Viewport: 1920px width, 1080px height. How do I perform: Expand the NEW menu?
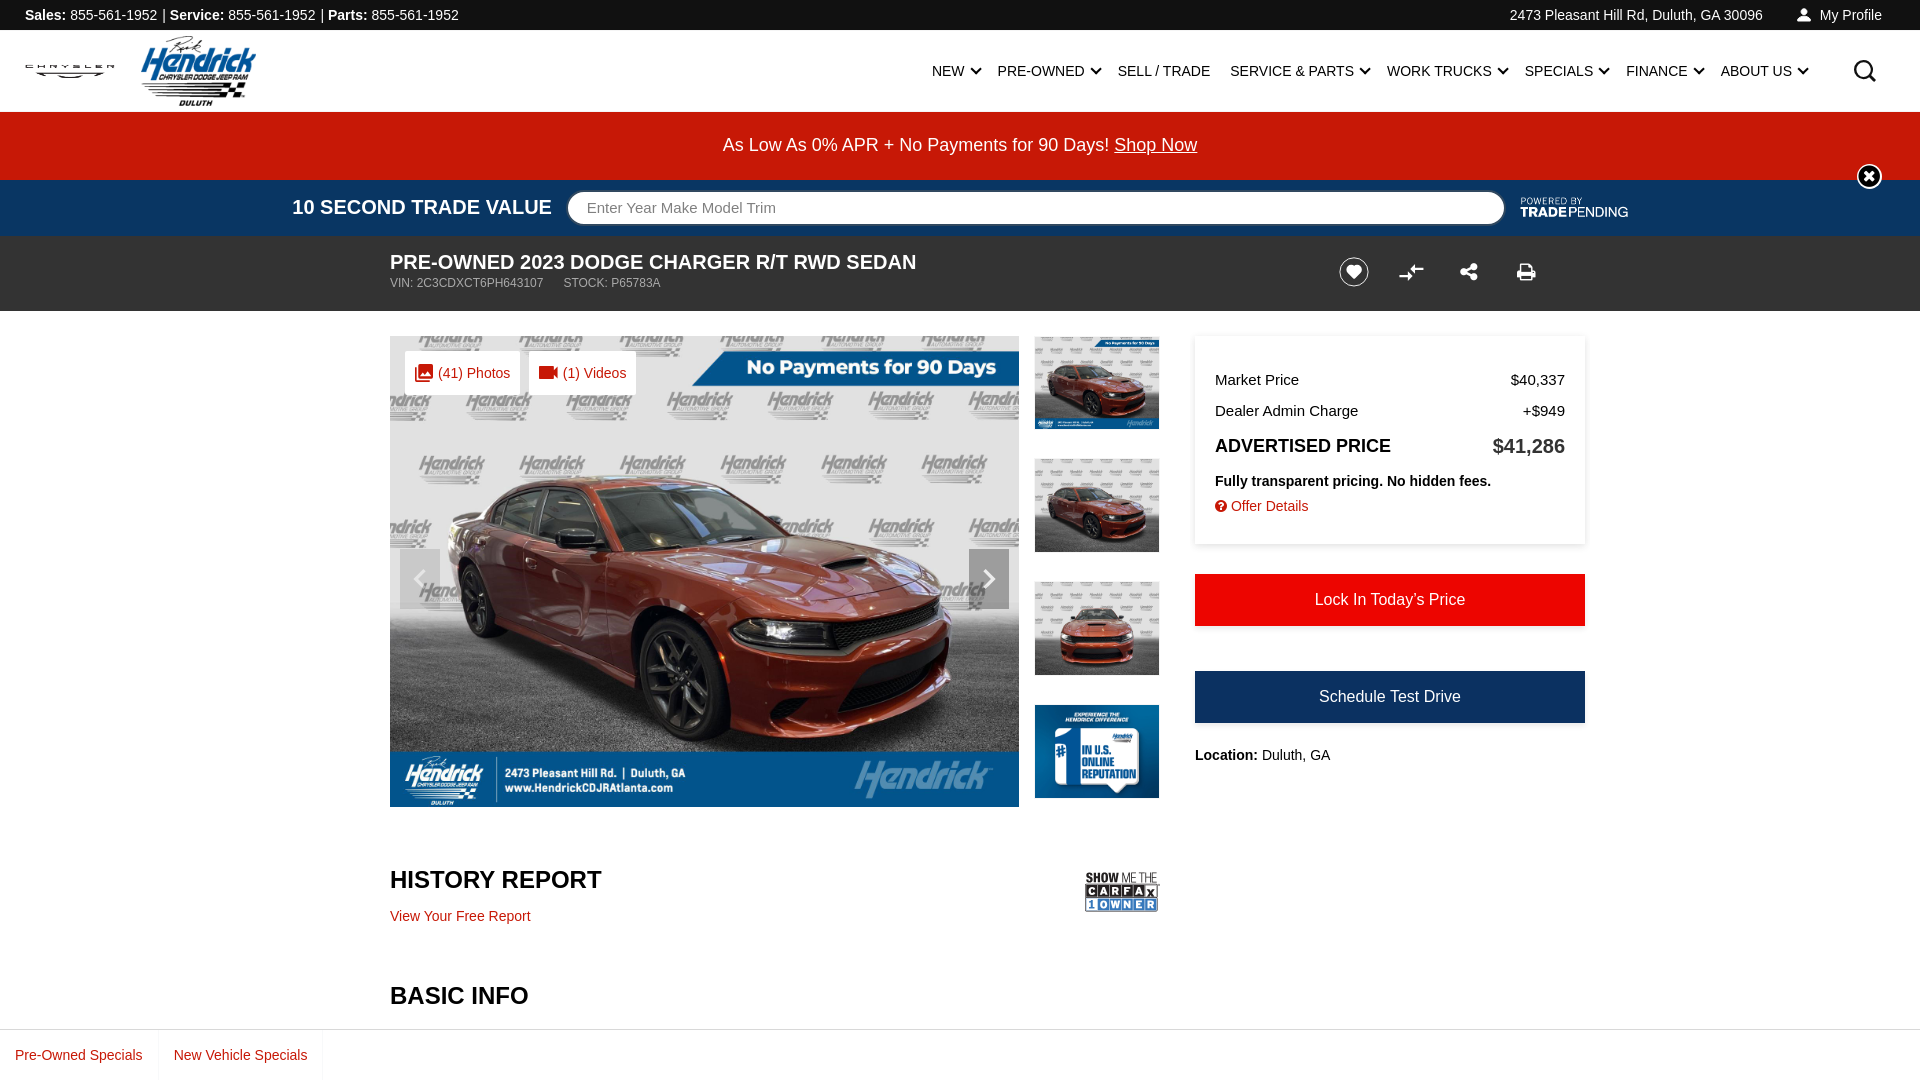[x=956, y=71]
